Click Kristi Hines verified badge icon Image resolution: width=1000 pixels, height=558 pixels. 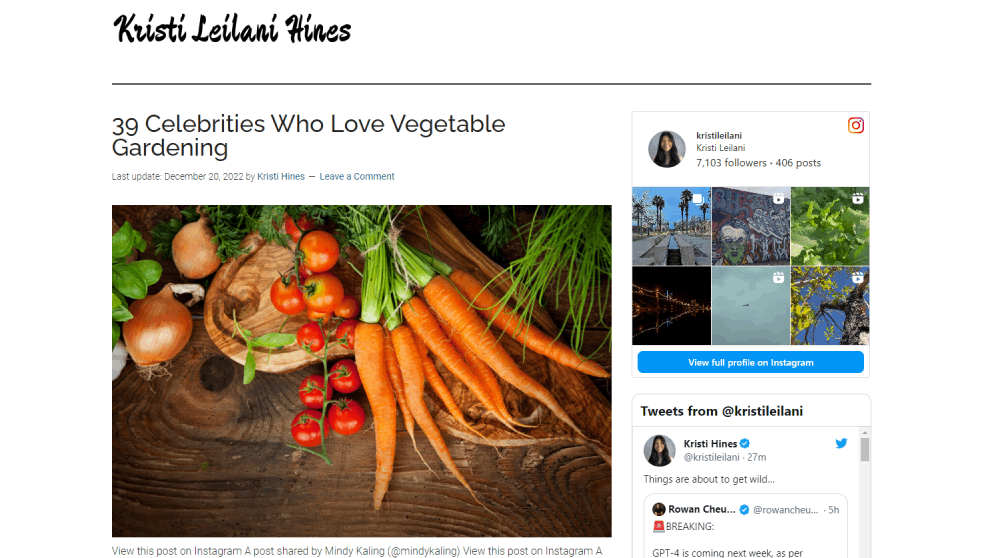pos(745,444)
